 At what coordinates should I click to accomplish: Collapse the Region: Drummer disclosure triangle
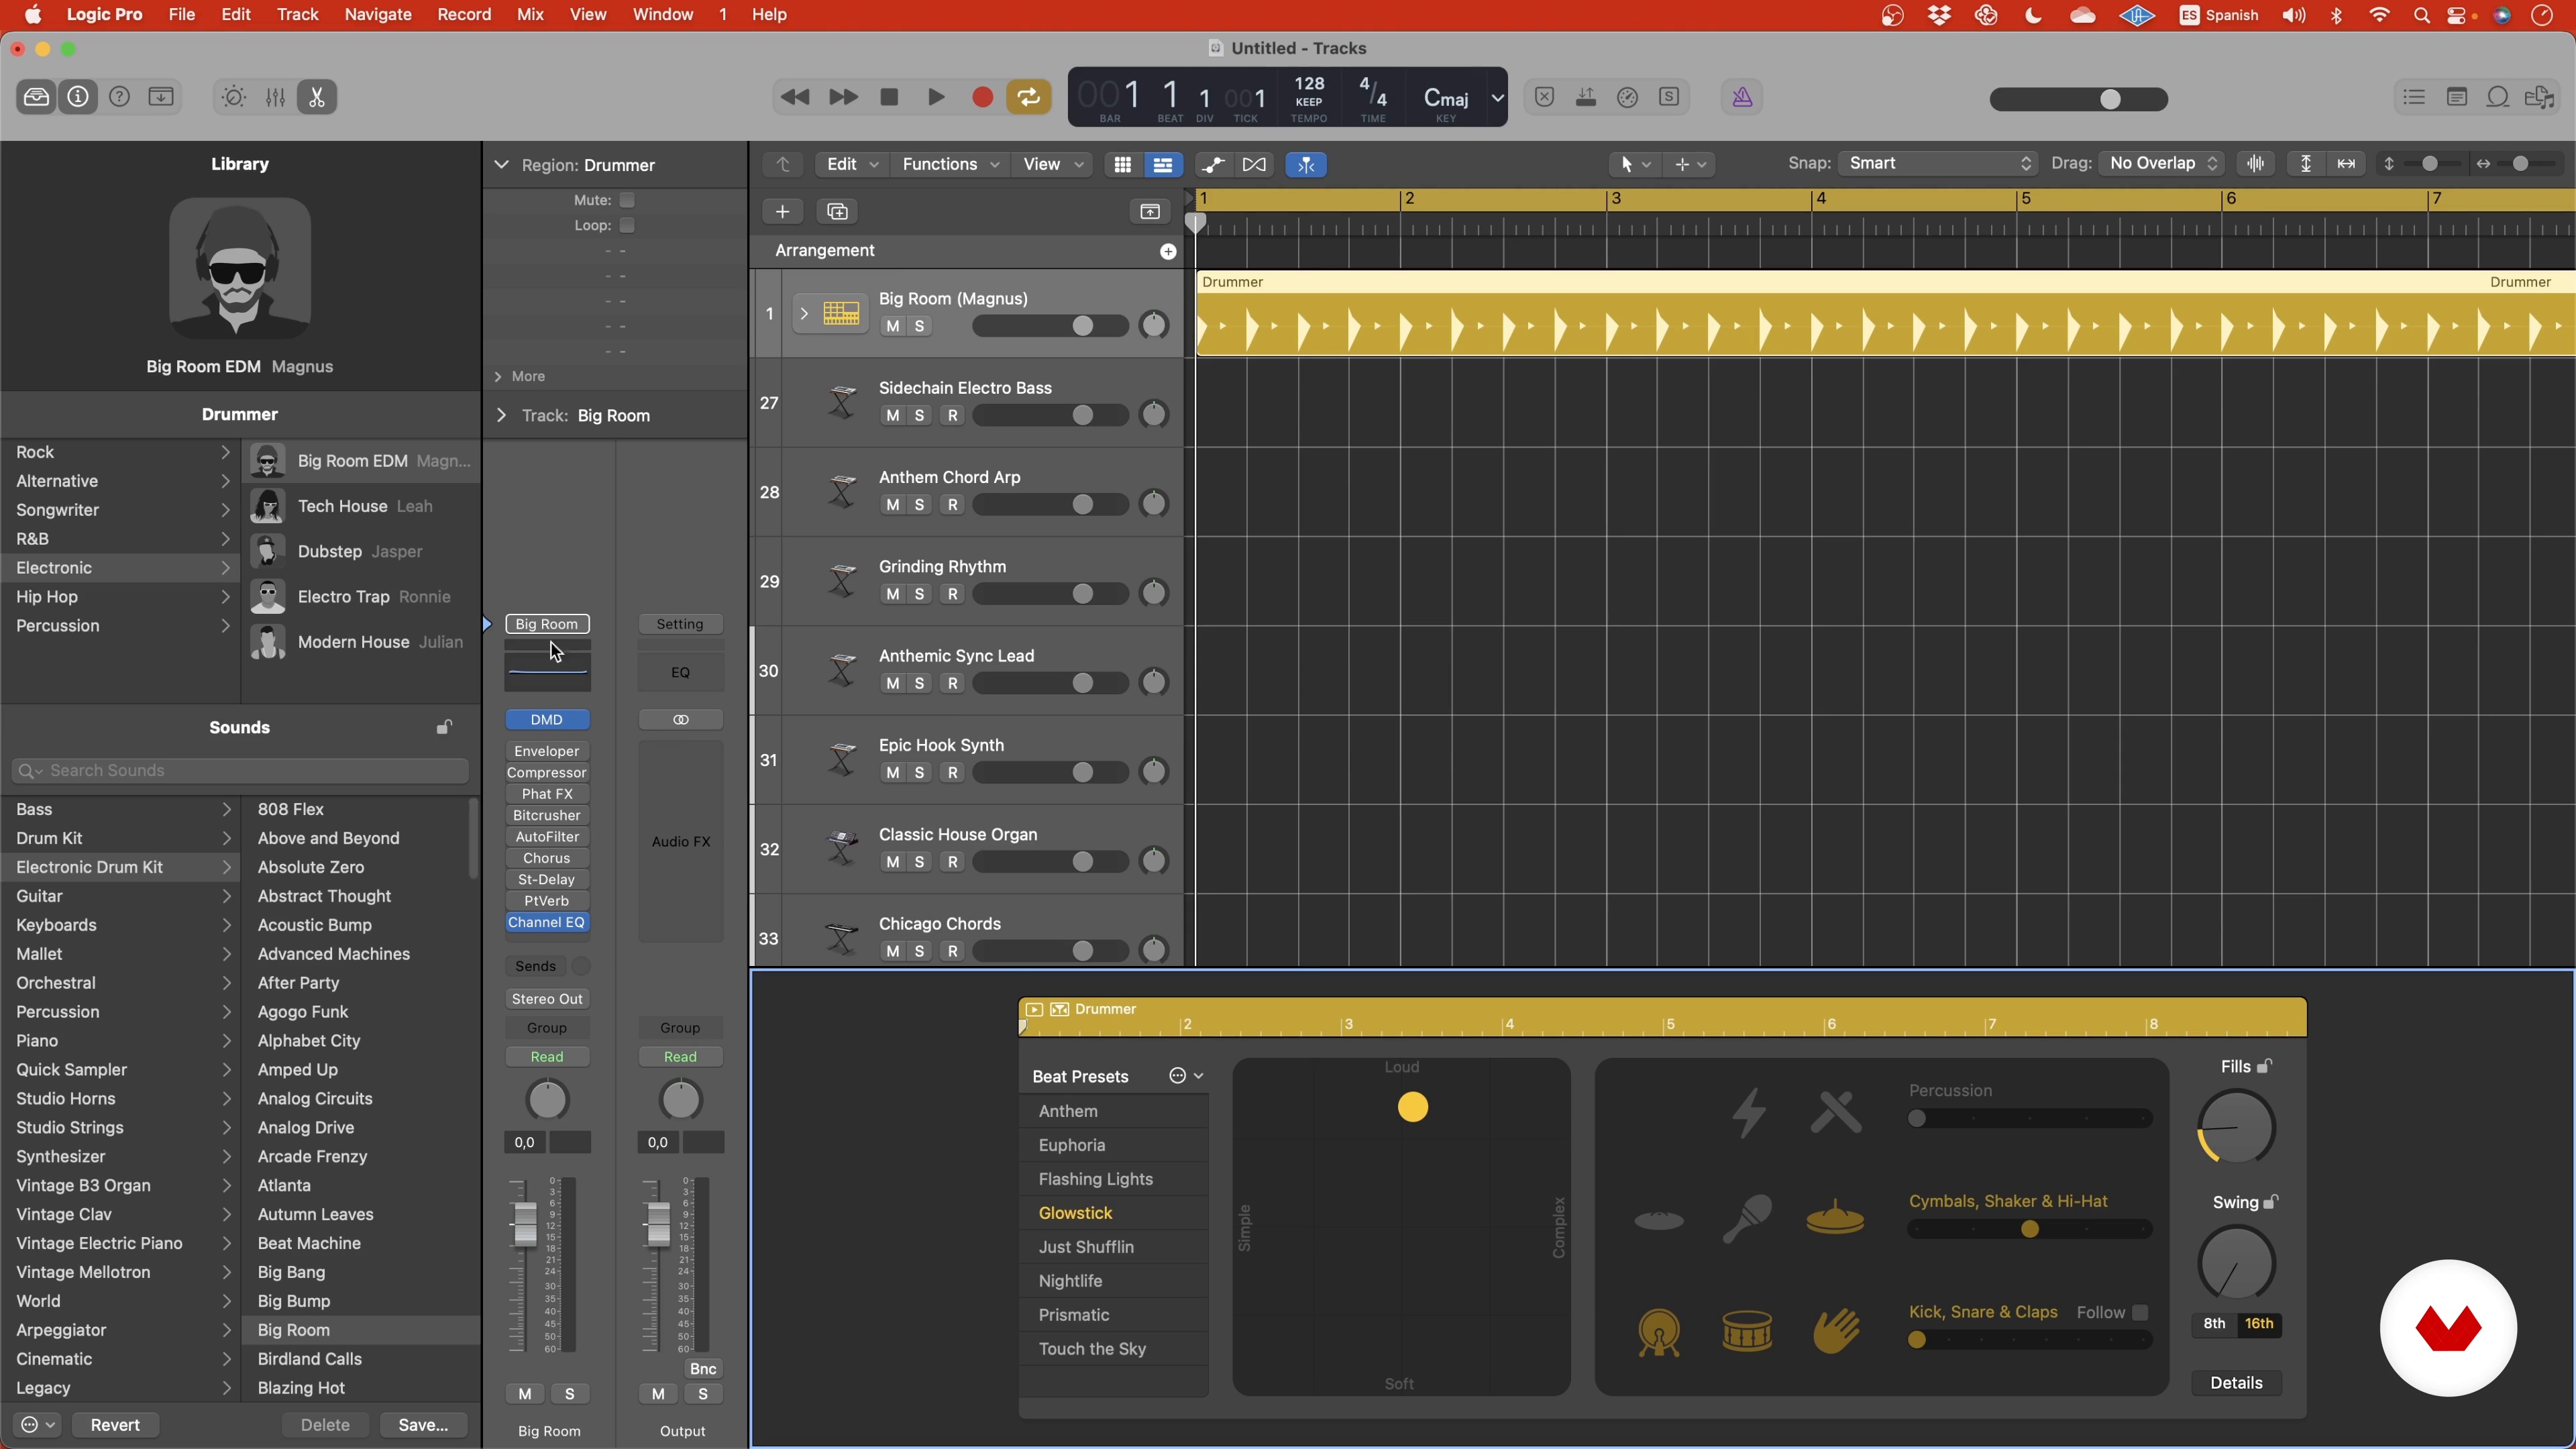[502, 165]
